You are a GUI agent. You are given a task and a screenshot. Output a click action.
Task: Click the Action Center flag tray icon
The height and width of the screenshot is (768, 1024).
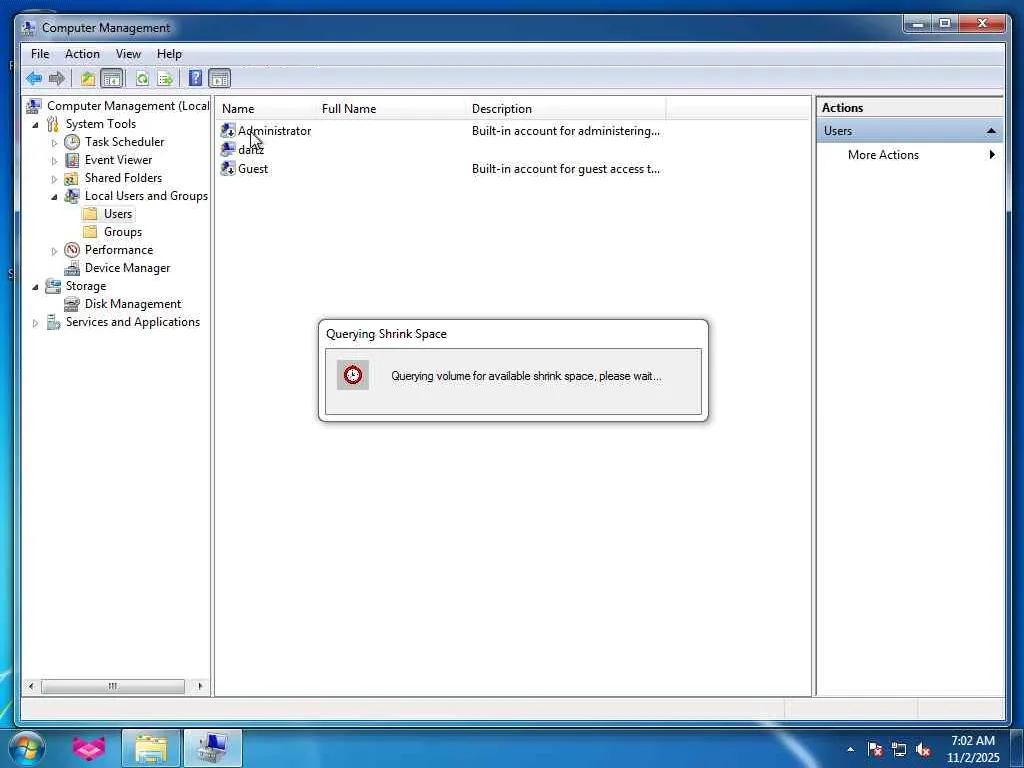click(875, 749)
